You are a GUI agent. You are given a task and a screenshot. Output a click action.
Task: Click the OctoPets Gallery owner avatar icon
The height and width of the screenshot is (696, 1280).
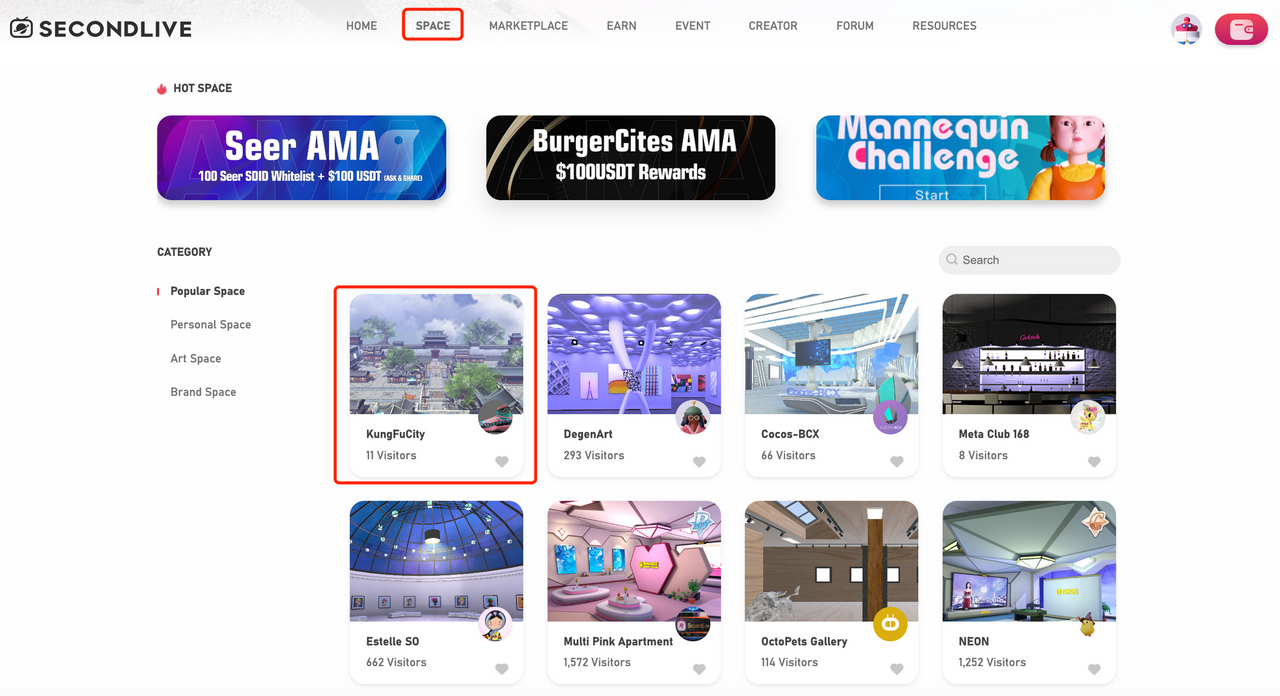click(890, 624)
